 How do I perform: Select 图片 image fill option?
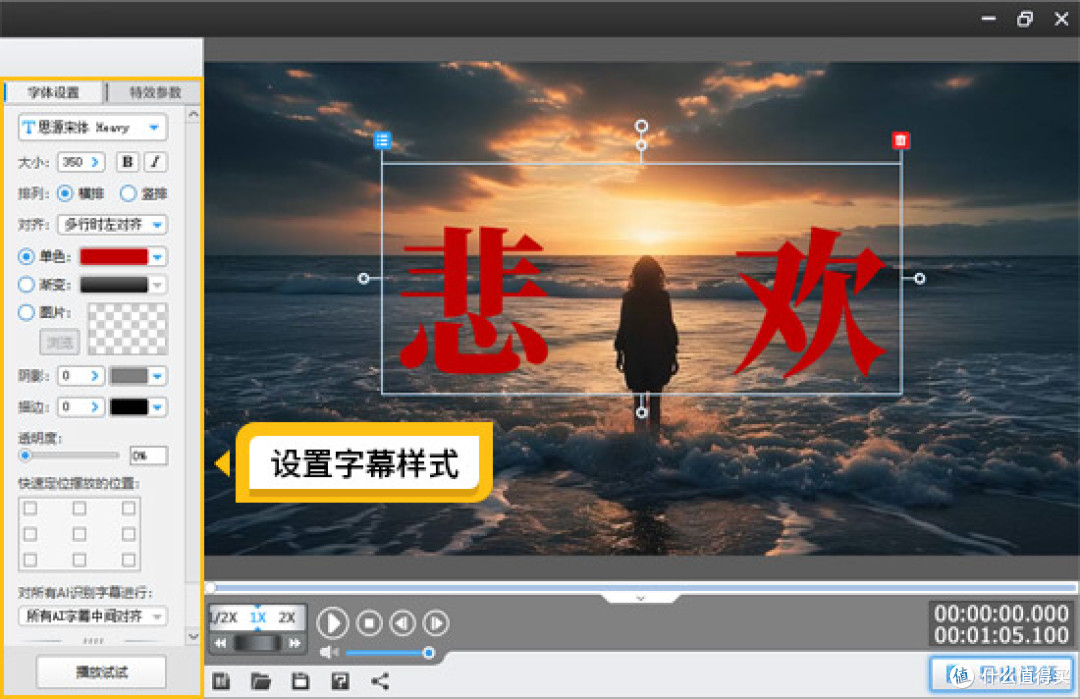(26, 313)
